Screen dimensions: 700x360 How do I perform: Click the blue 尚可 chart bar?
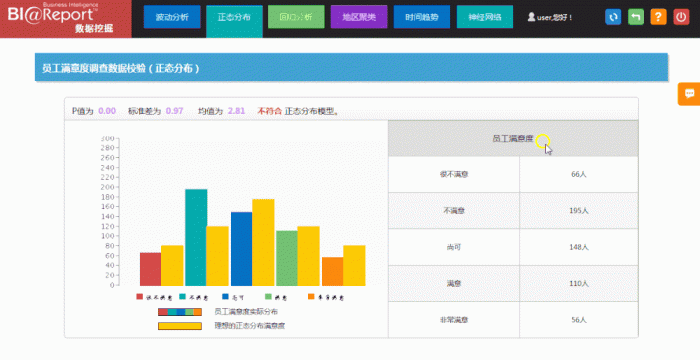[x=242, y=249]
